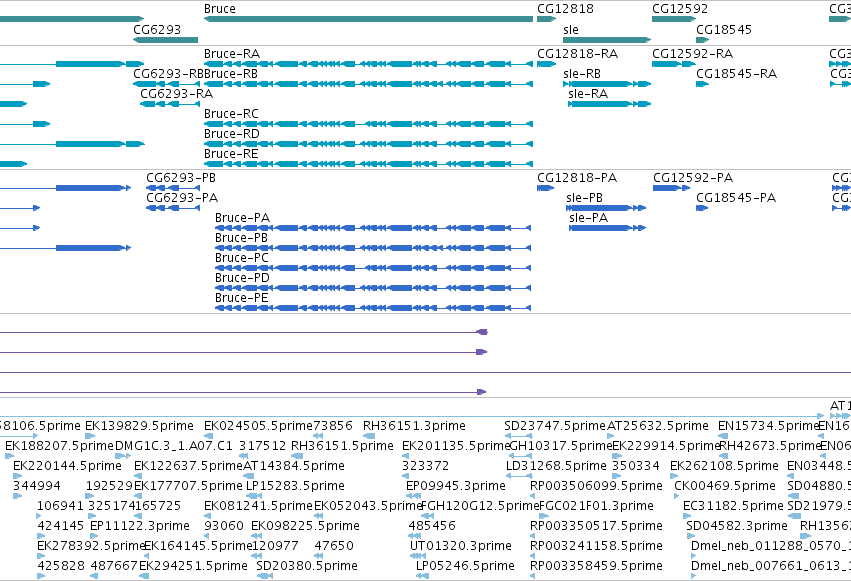Select the Bruce-PB protein label
The width and height of the screenshot is (851, 581).
242,238
